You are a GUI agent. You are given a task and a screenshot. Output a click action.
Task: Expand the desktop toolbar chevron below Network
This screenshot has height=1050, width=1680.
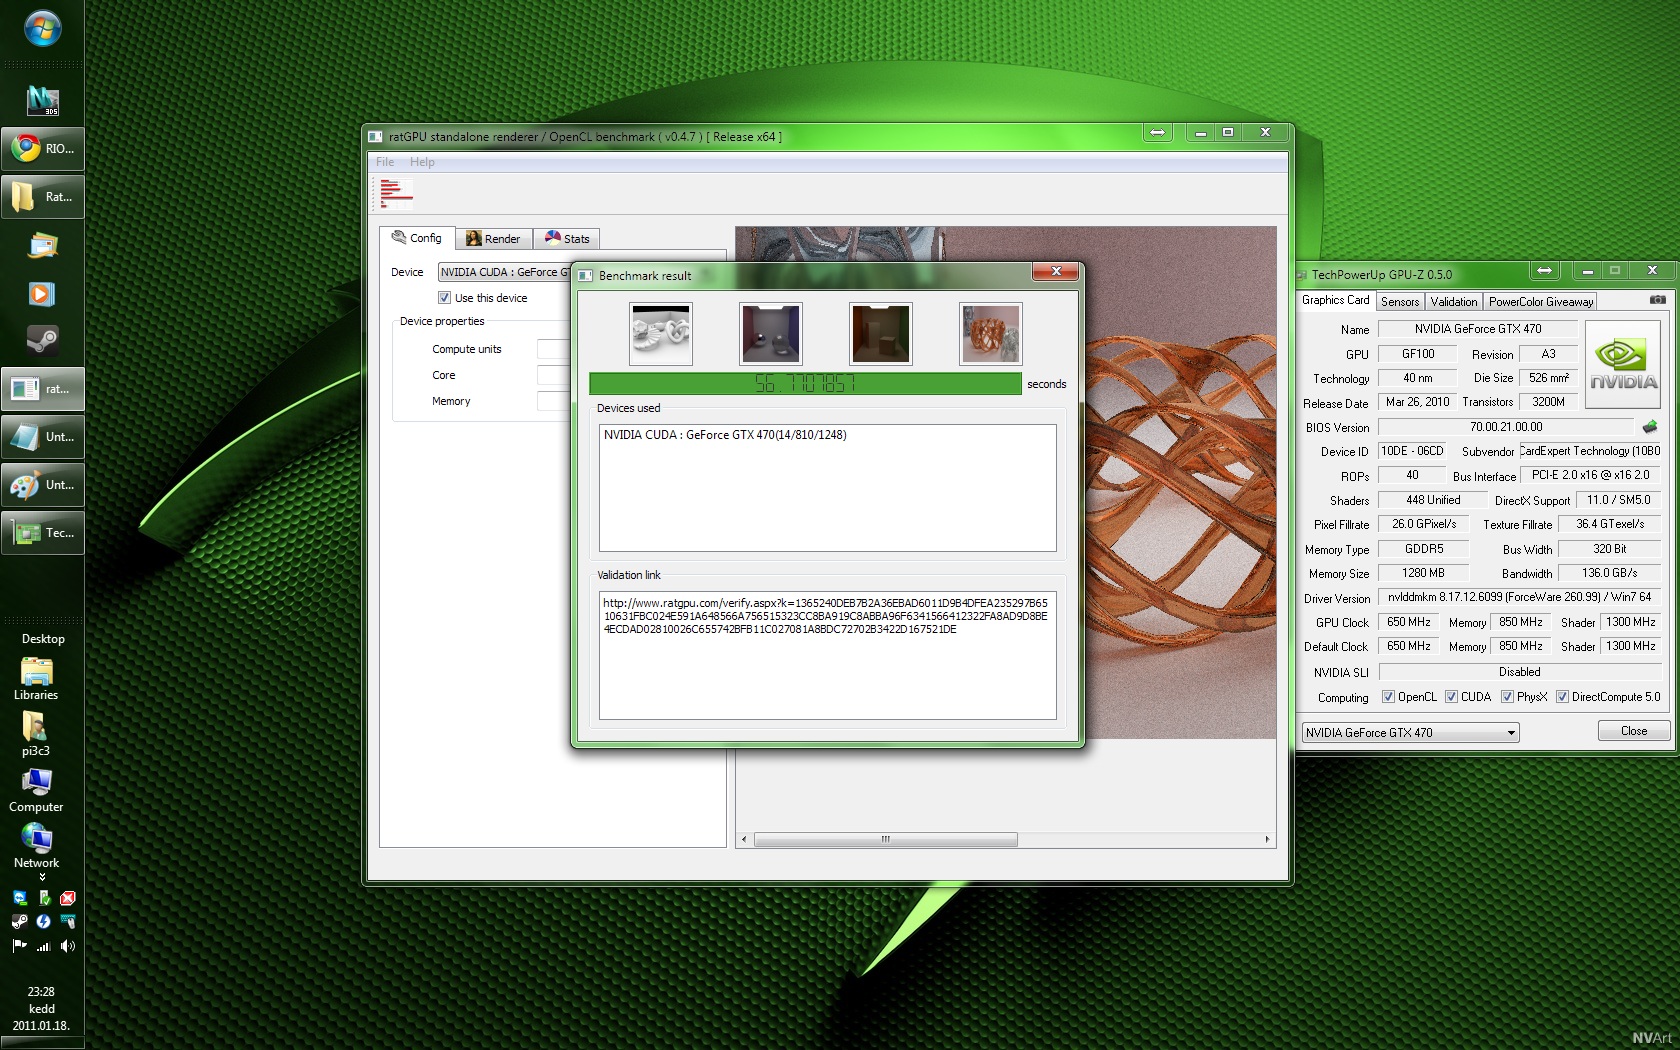click(x=42, y=877)
